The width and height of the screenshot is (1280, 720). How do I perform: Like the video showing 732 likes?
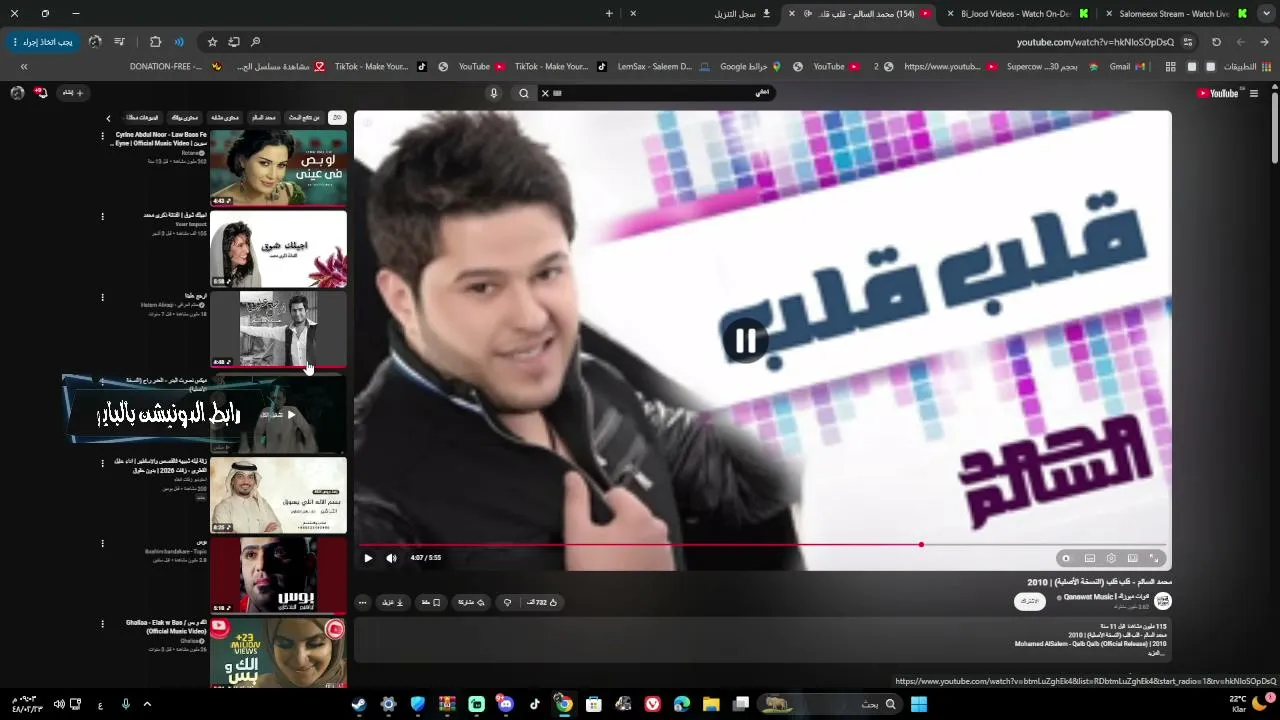point(543,602)
